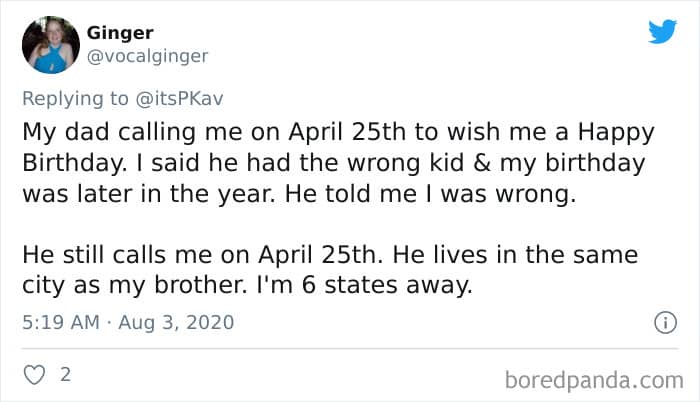Open the tweet info circle icon
This screenshot has width=700, height=402.
click(661, 322)
